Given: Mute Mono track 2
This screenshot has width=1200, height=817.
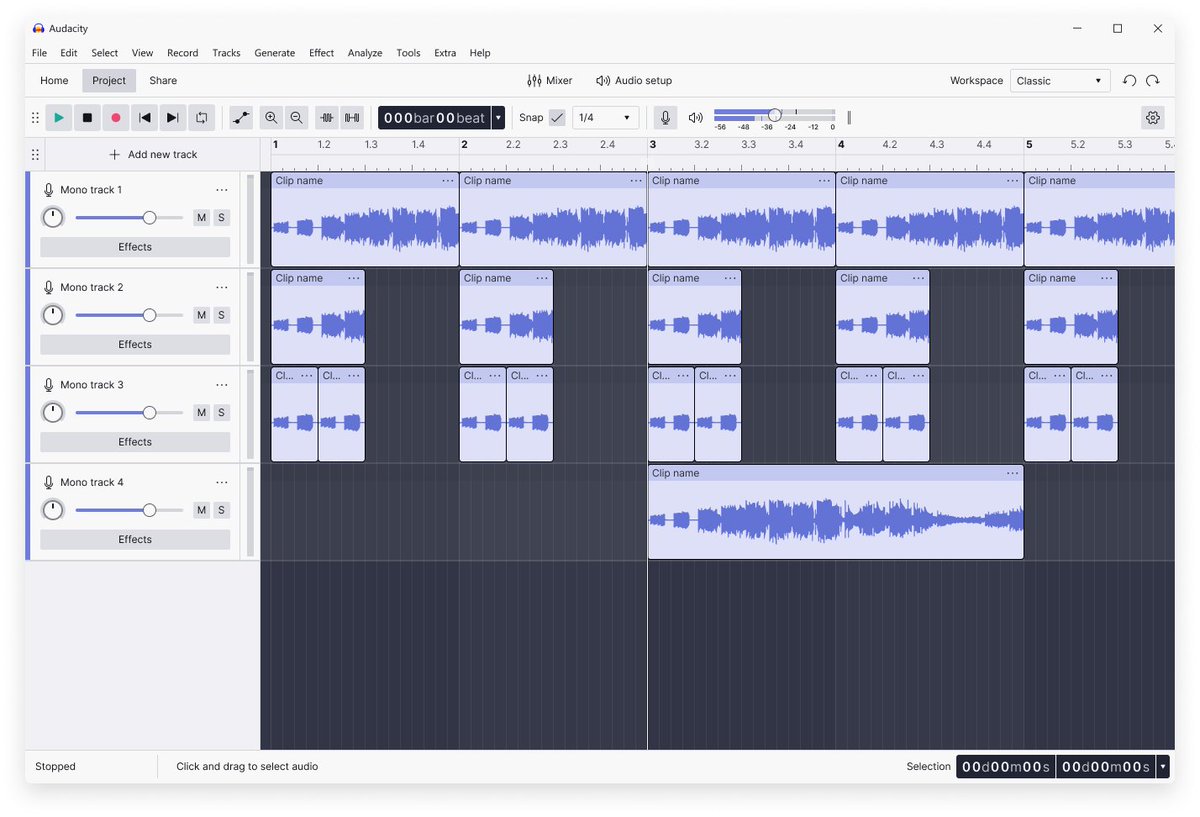Looking at the screenshot, I should [201, 315].
